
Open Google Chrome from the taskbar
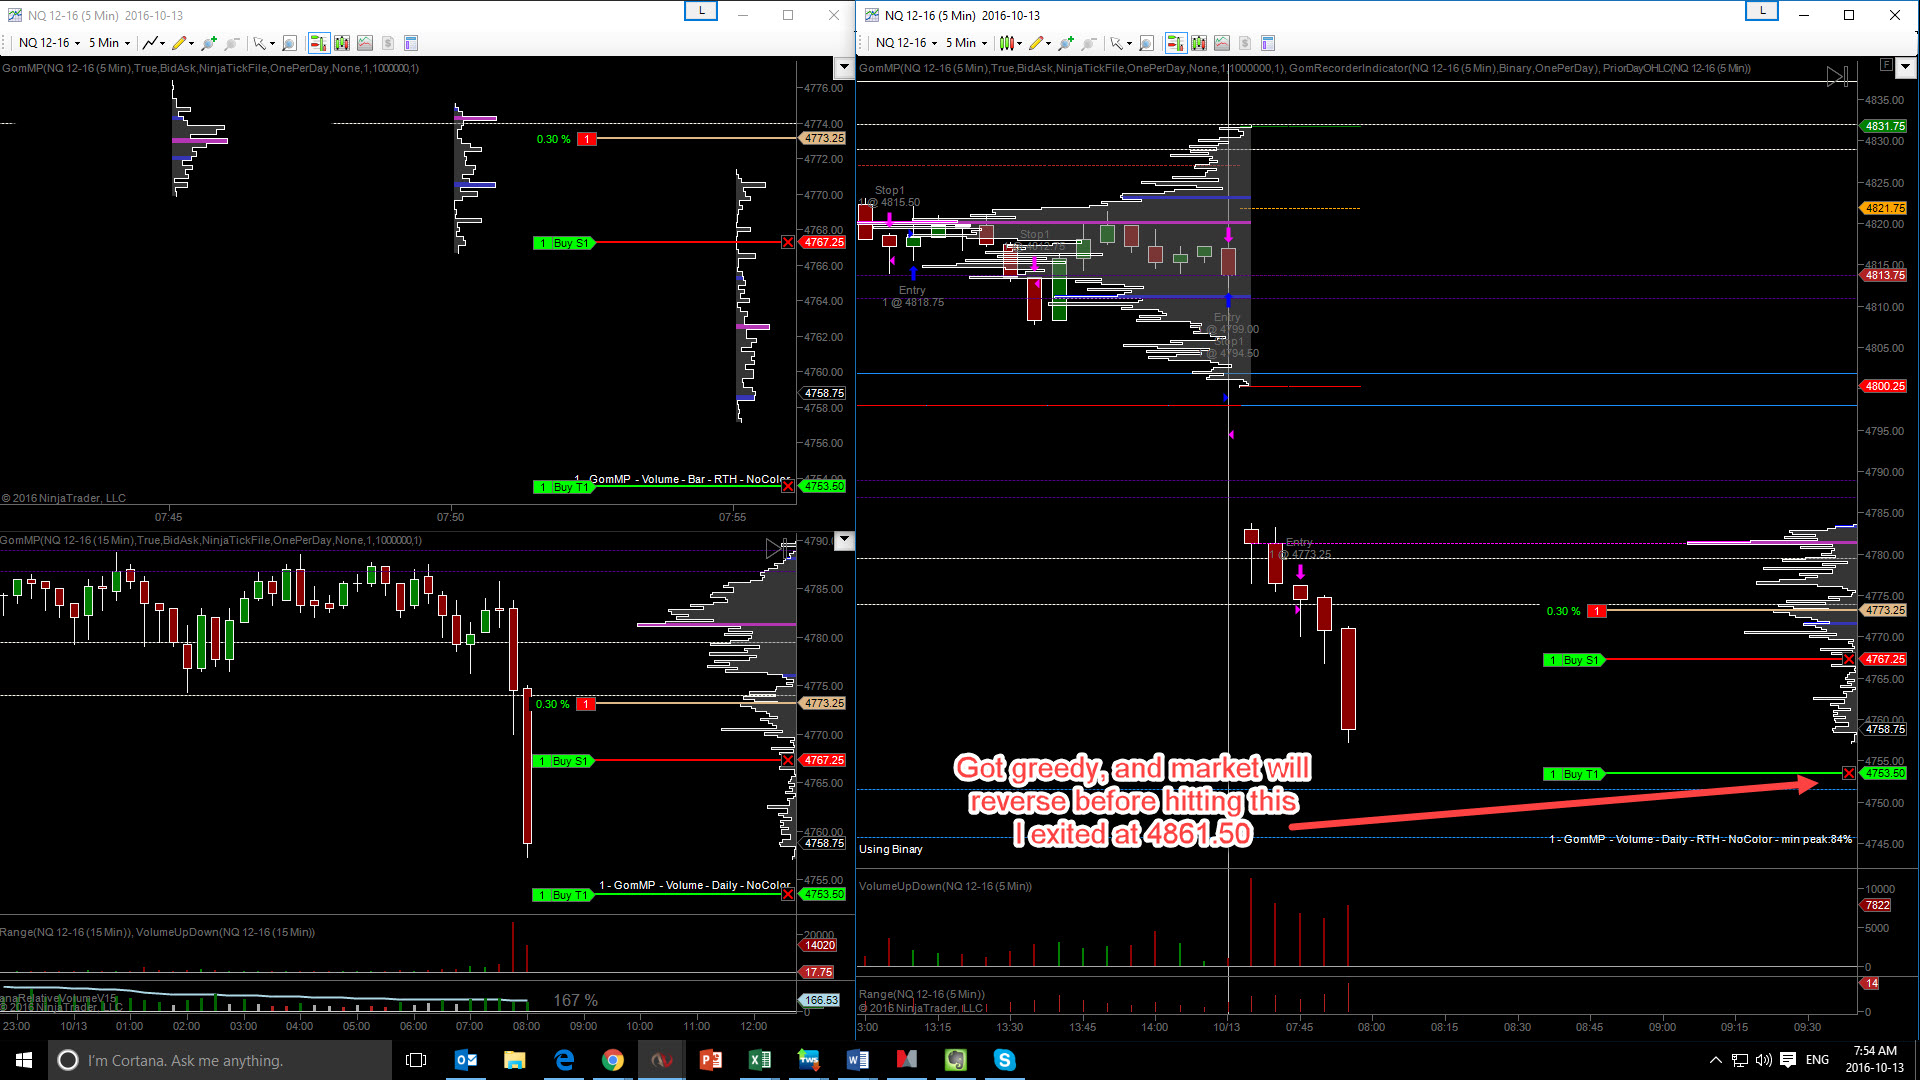click(x=613, y=1060)
